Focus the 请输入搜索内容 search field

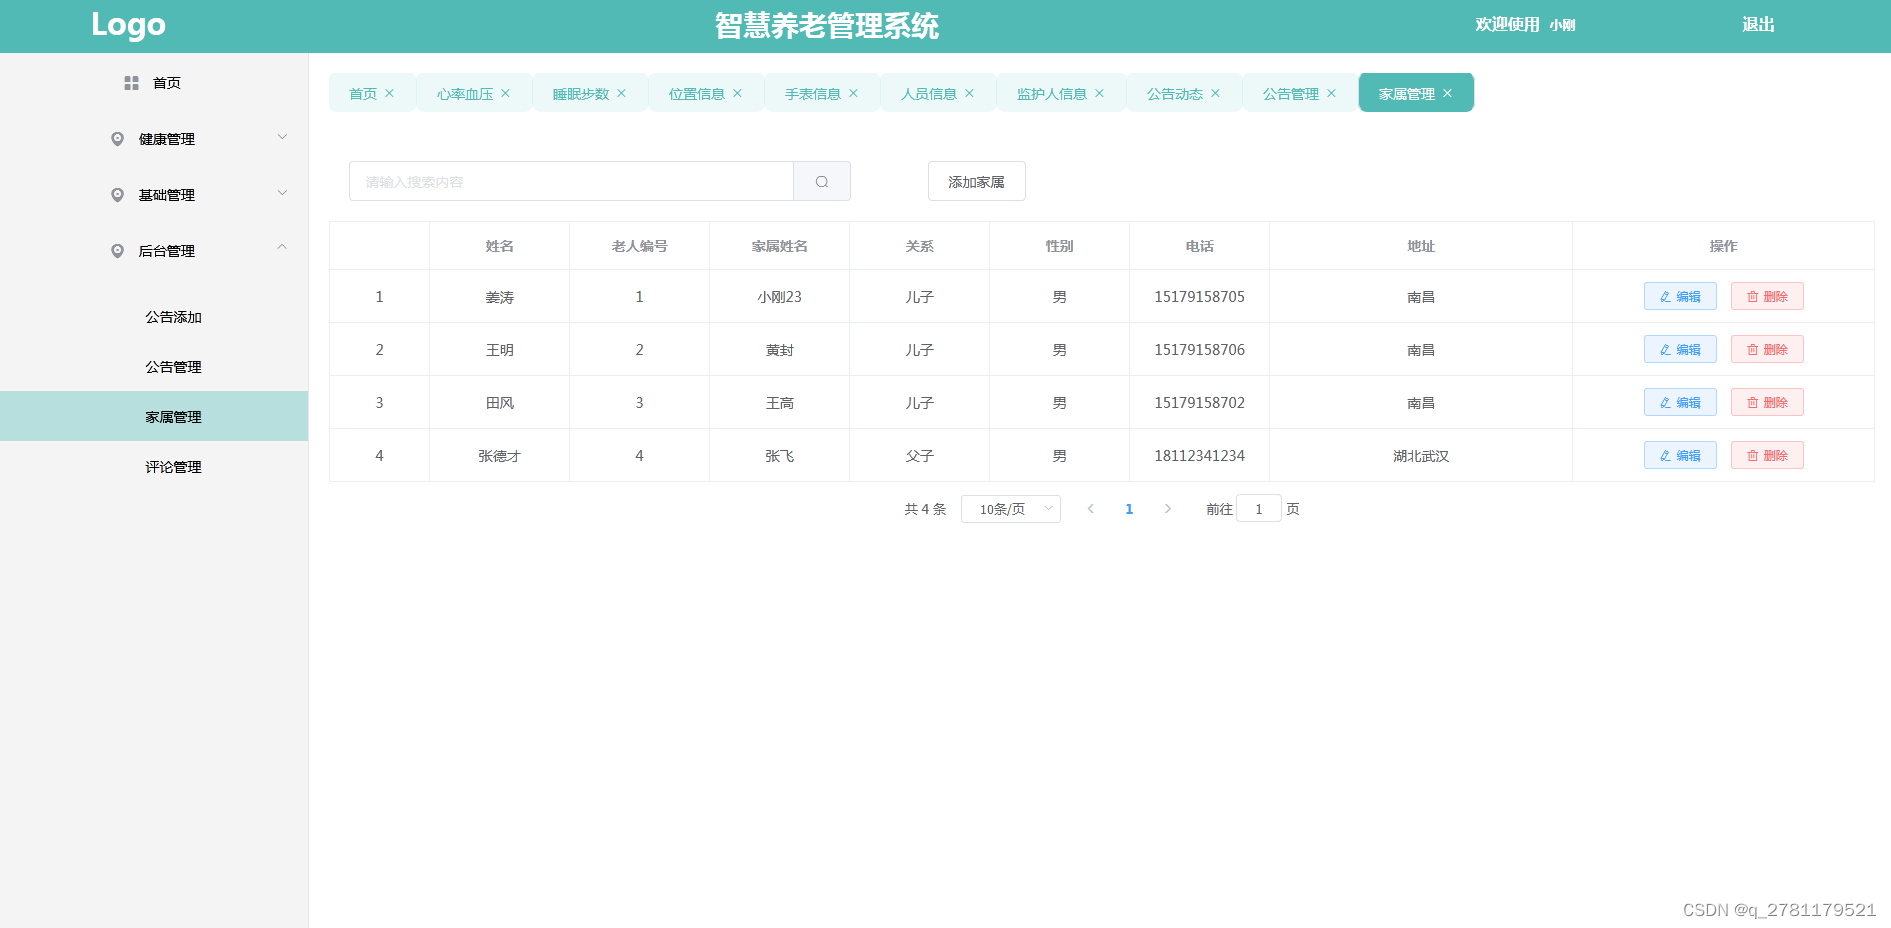pos(571,182)
